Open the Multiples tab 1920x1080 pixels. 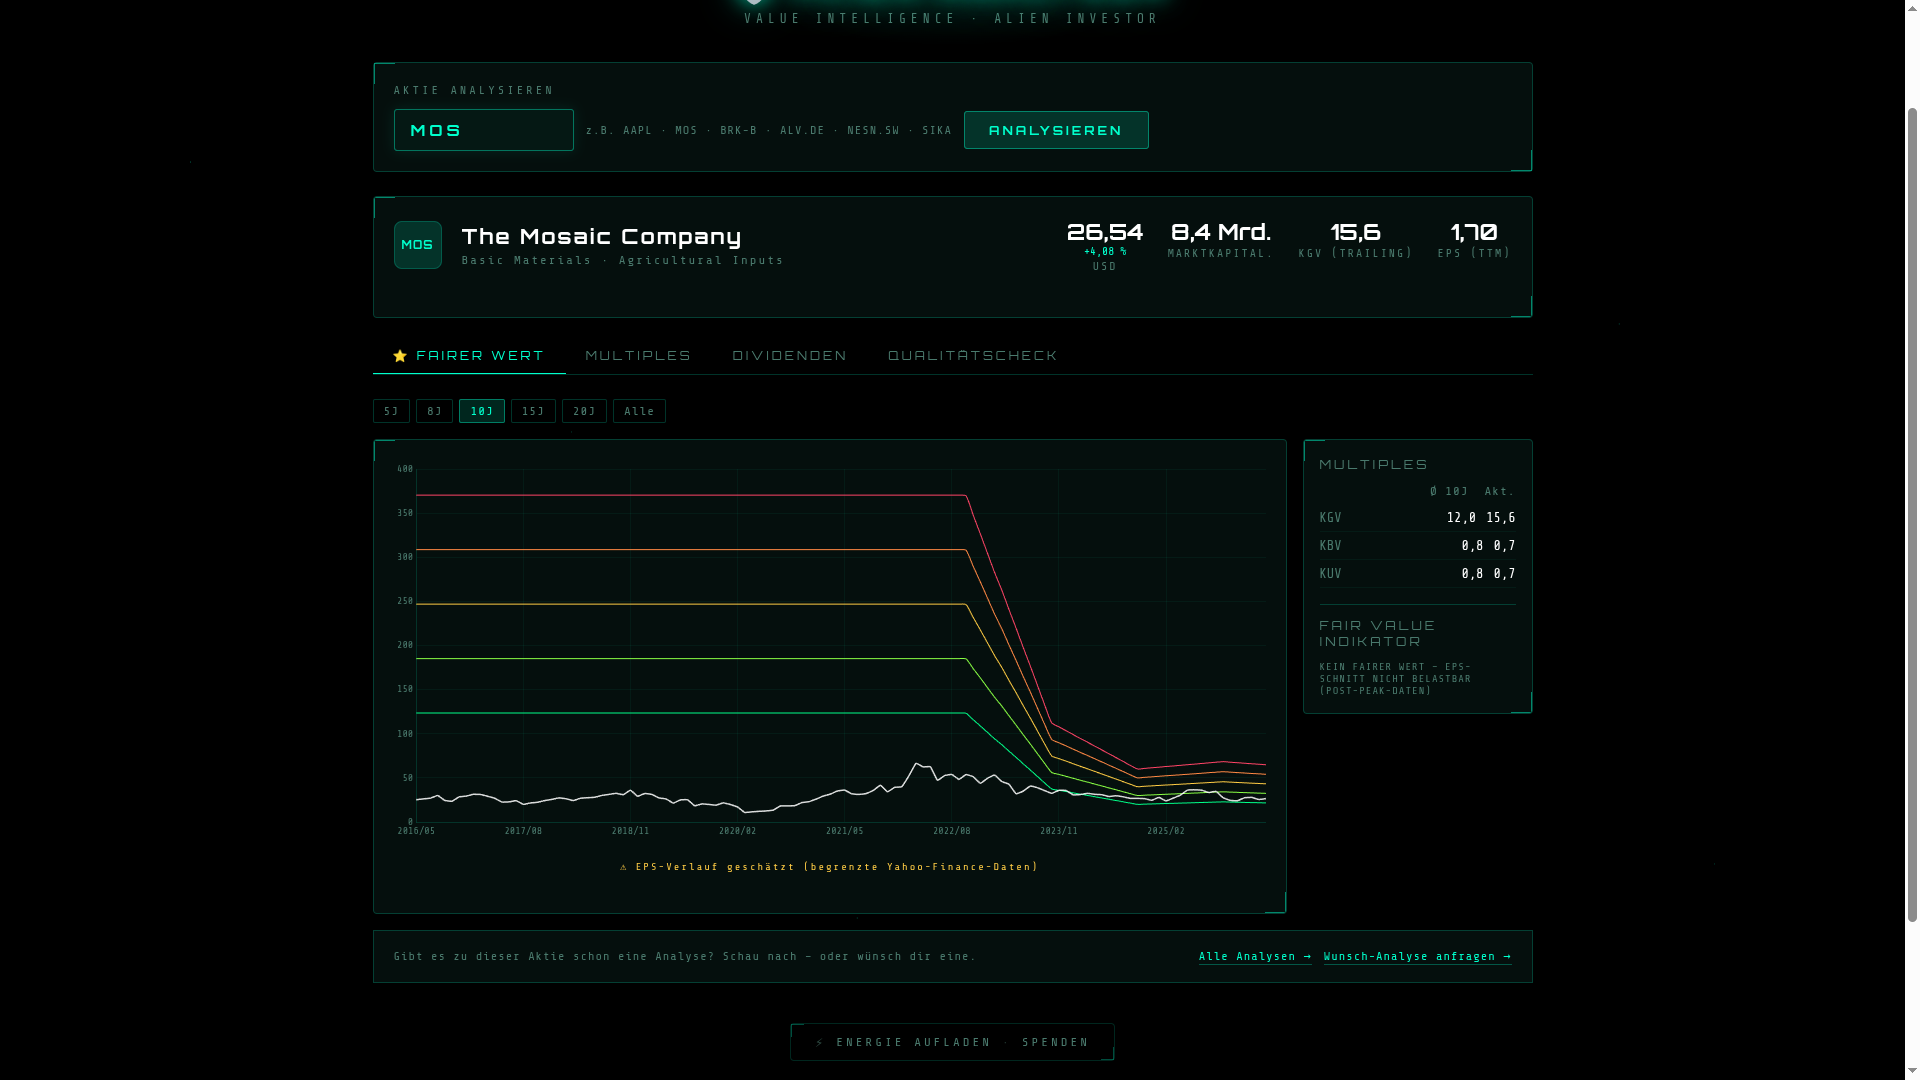[638, 356]
